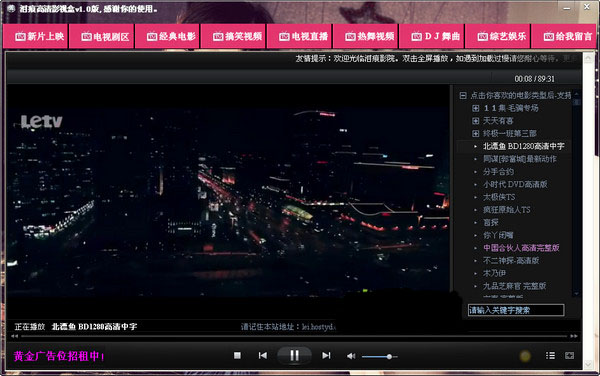Skip to the next track
This screenshot has height=376, width=600.
pyautogui.click(x=326, y=356)
